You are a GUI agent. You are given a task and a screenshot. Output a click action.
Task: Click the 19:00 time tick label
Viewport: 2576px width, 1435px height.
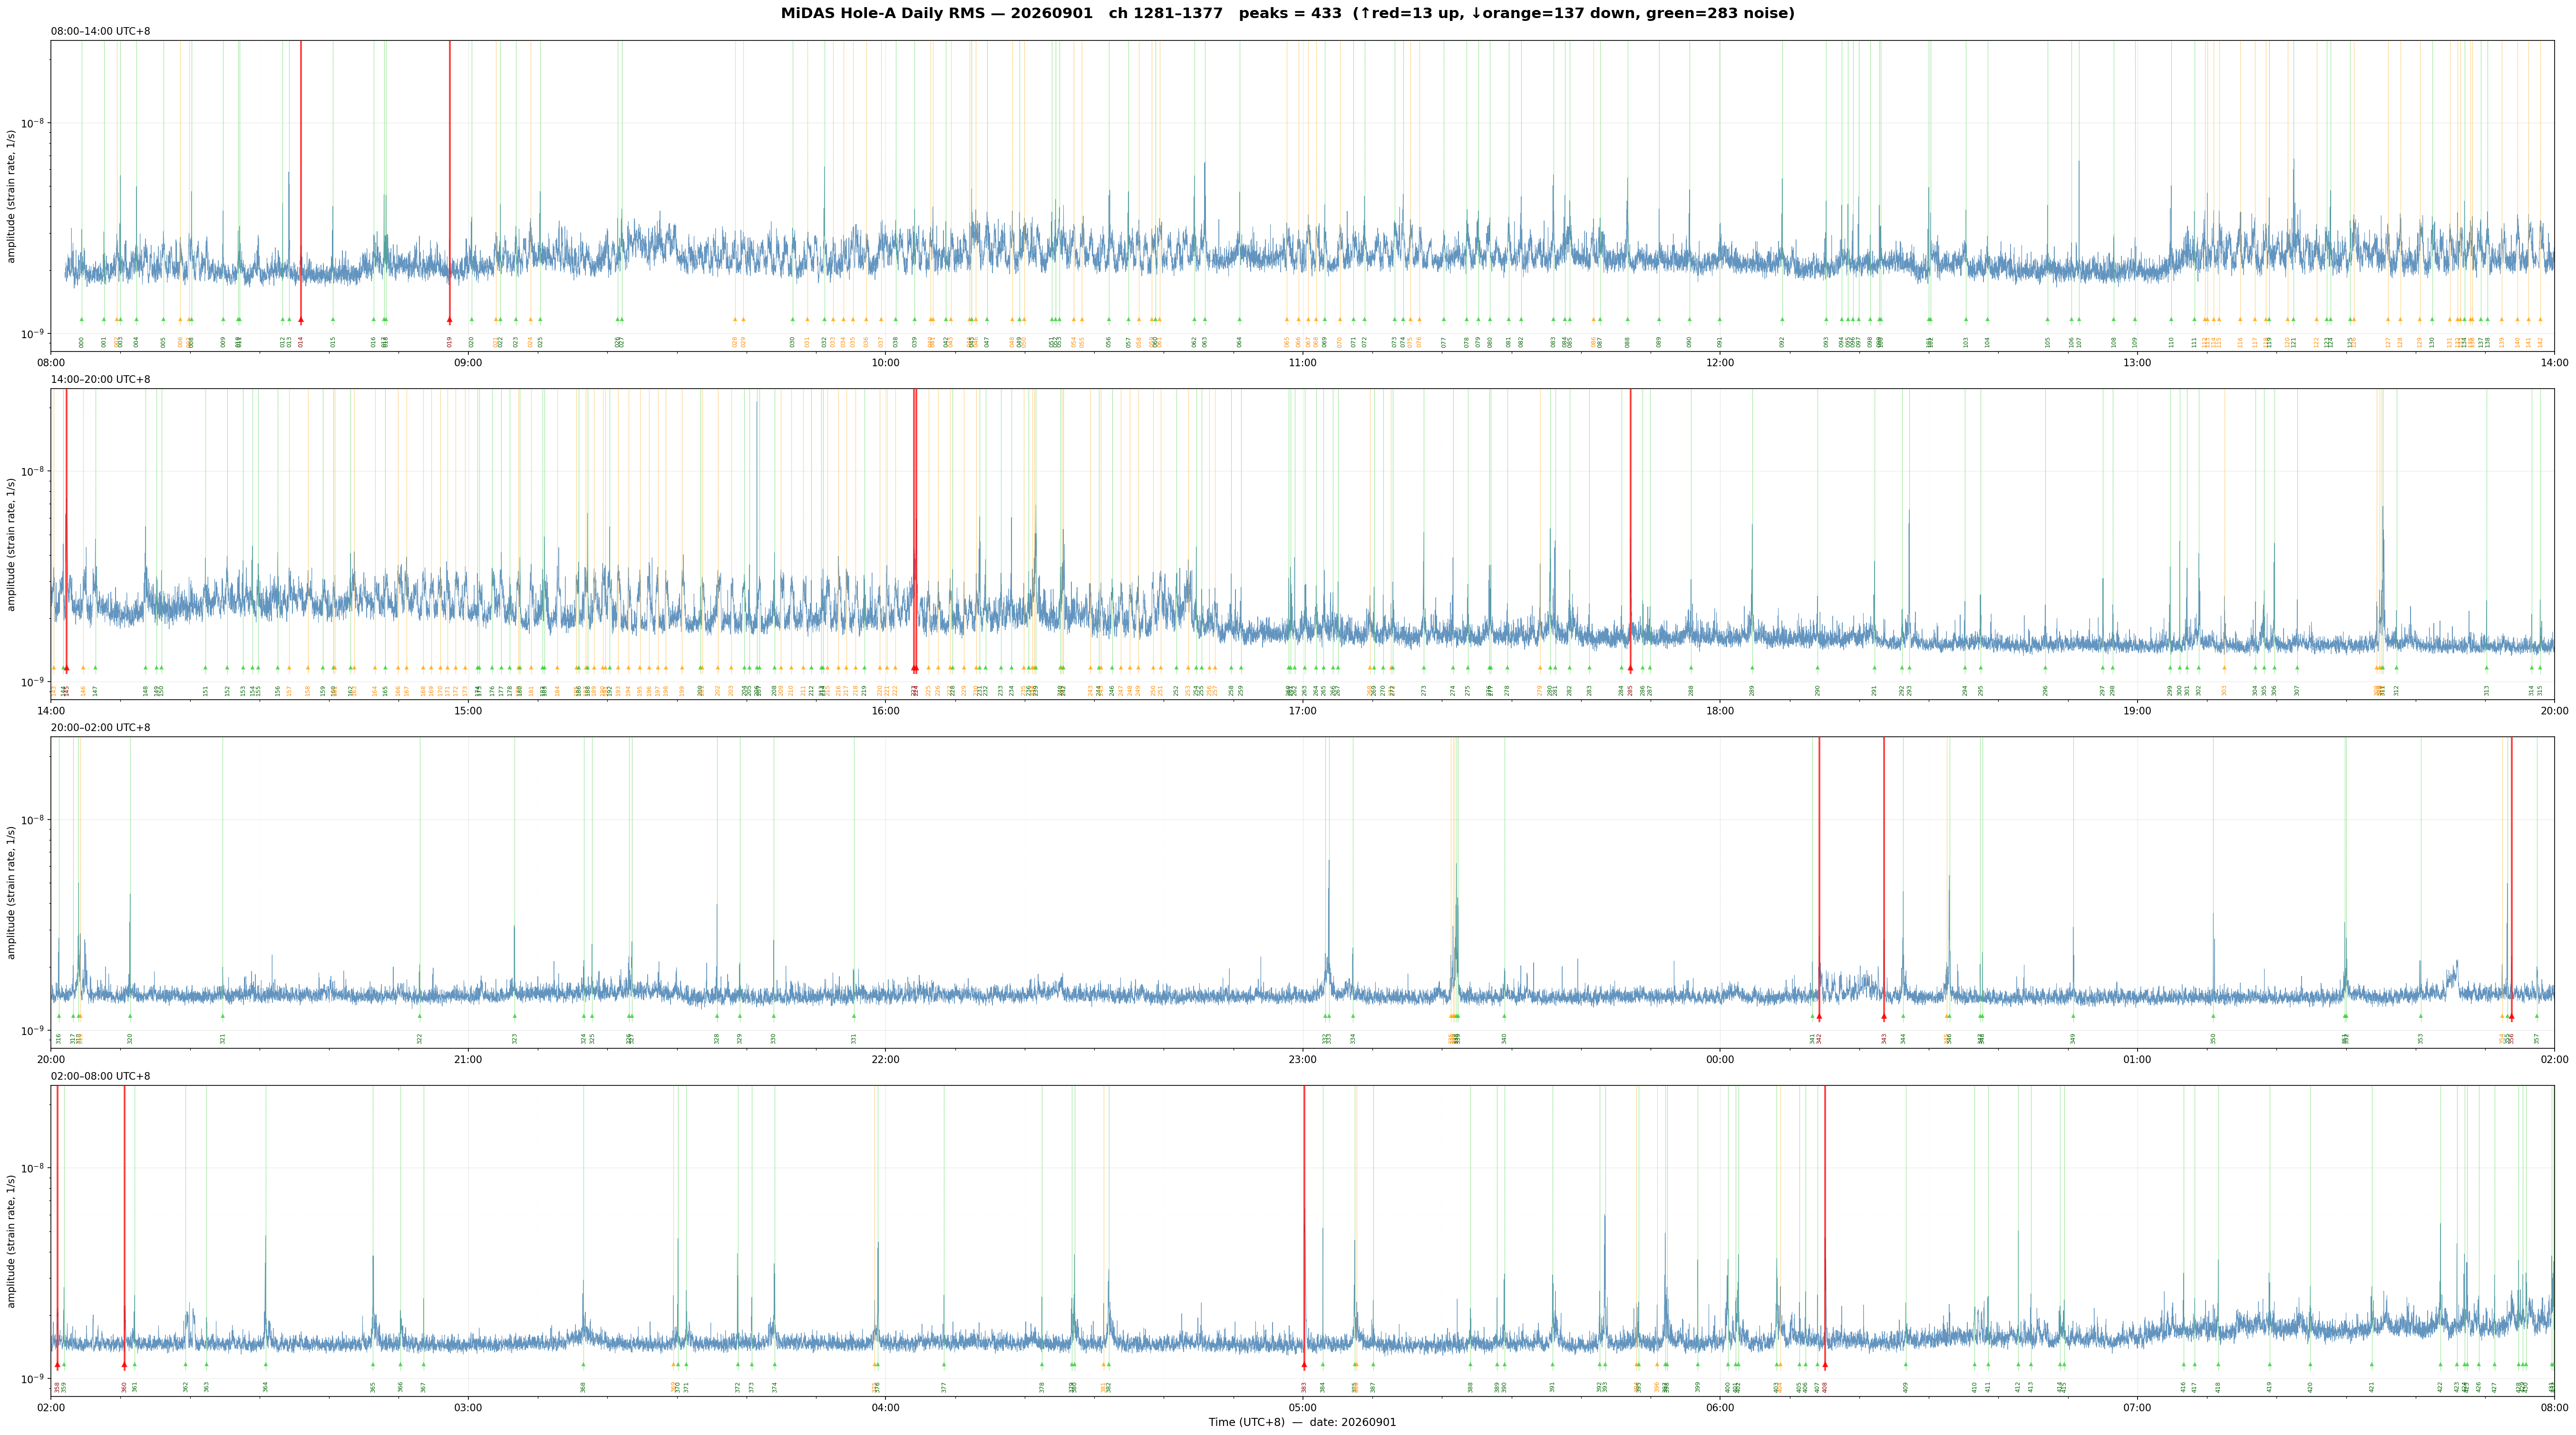coord(2137,711)
